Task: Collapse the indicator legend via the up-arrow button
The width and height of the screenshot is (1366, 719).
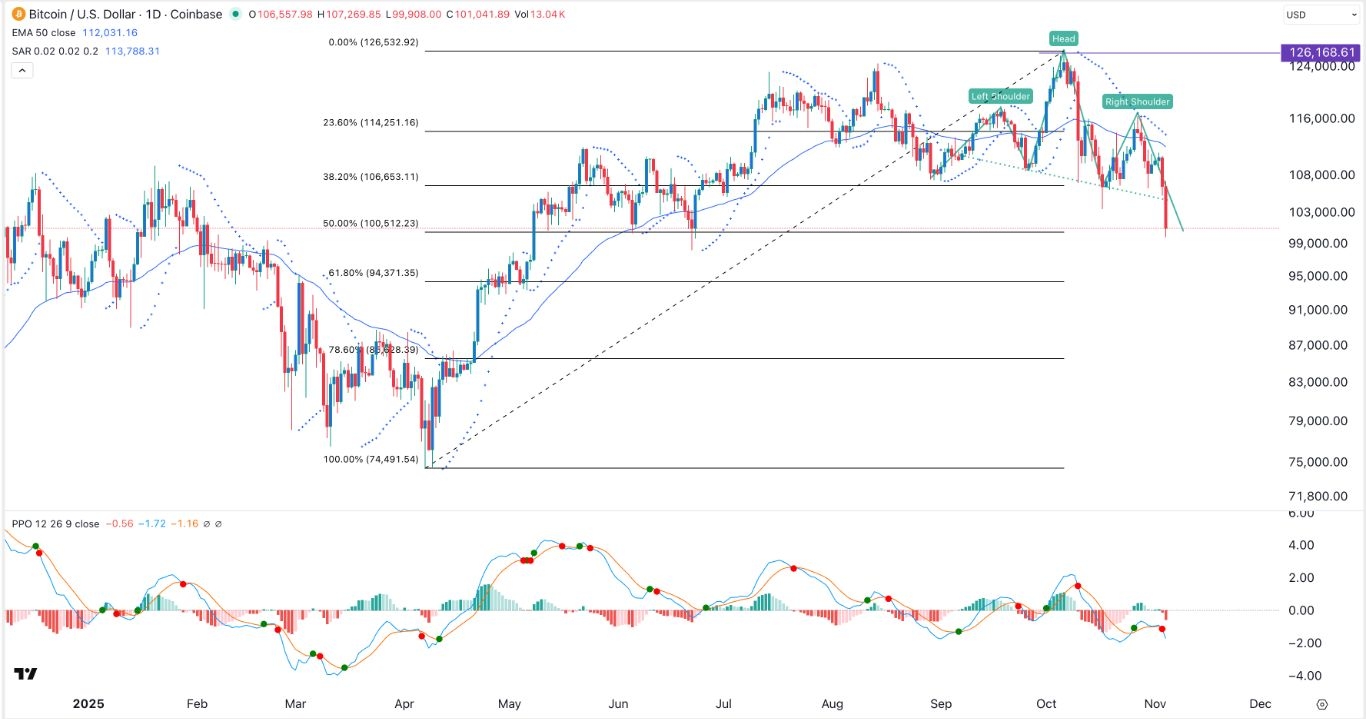Action: 21,69
